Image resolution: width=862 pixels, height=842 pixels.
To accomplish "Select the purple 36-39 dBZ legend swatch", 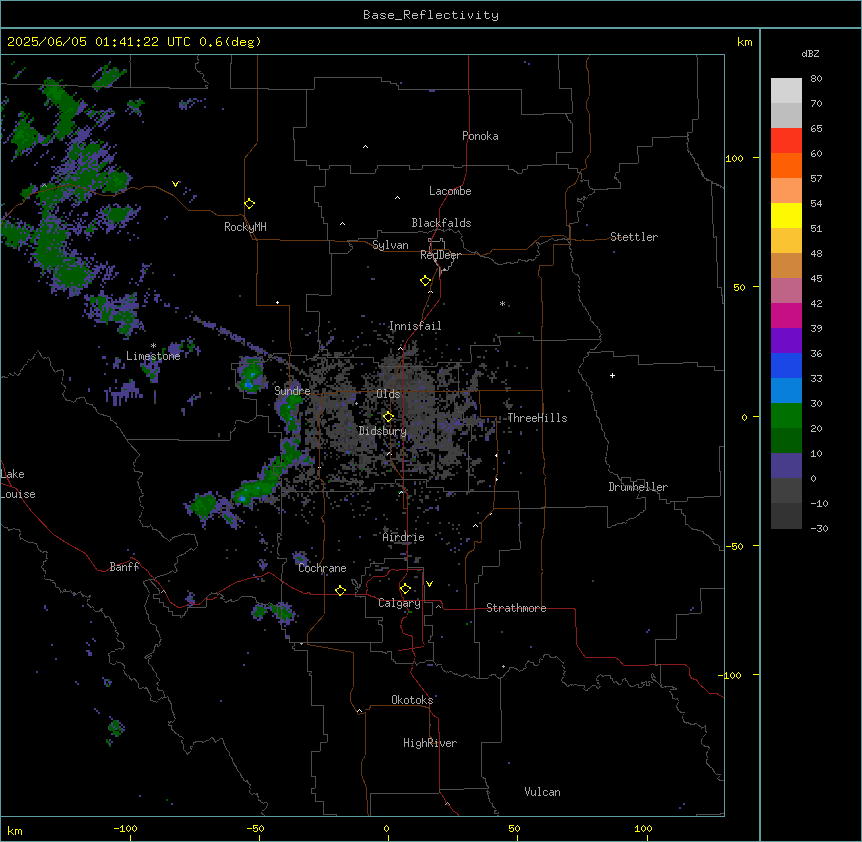I will pyautogui.click(x=786, y=341).
